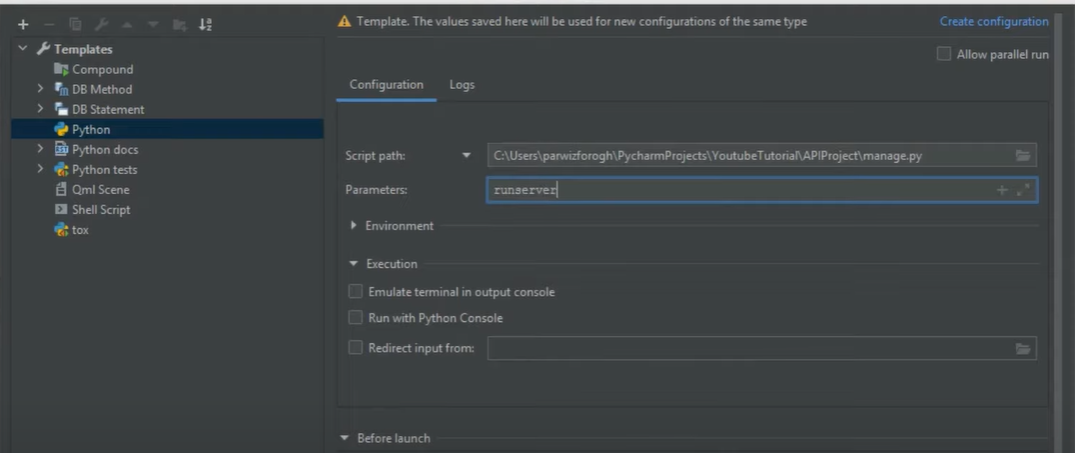The width and height of the screenshot is (1075, 453).
Task: Collapse the Templates tree node
Action: (23, 49)
